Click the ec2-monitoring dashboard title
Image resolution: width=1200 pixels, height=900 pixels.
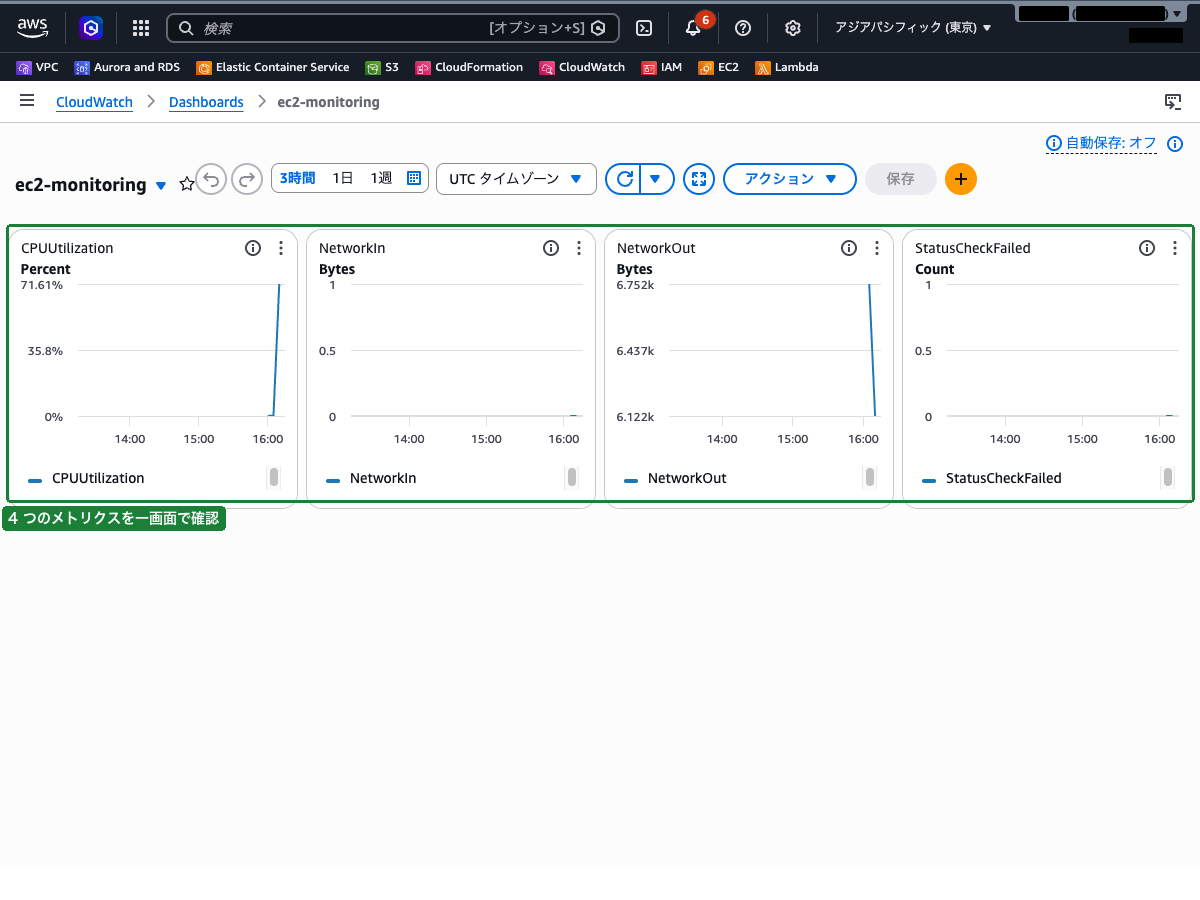coord(81,185)
